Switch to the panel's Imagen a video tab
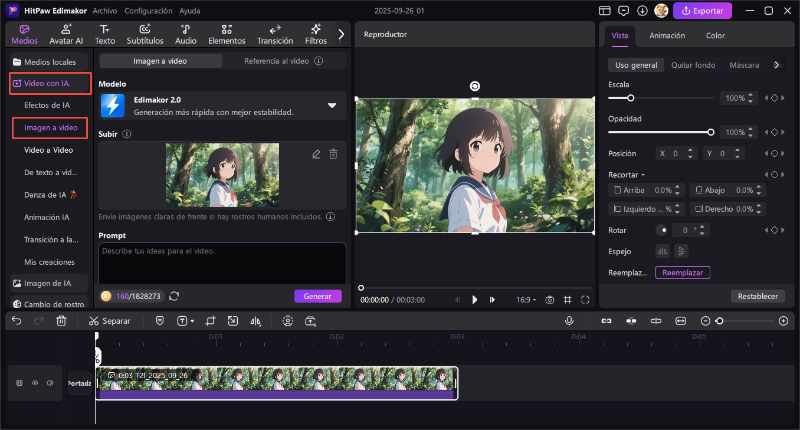Image resolution: width=800 pixels, height=430 pixels. coord(160,61)
